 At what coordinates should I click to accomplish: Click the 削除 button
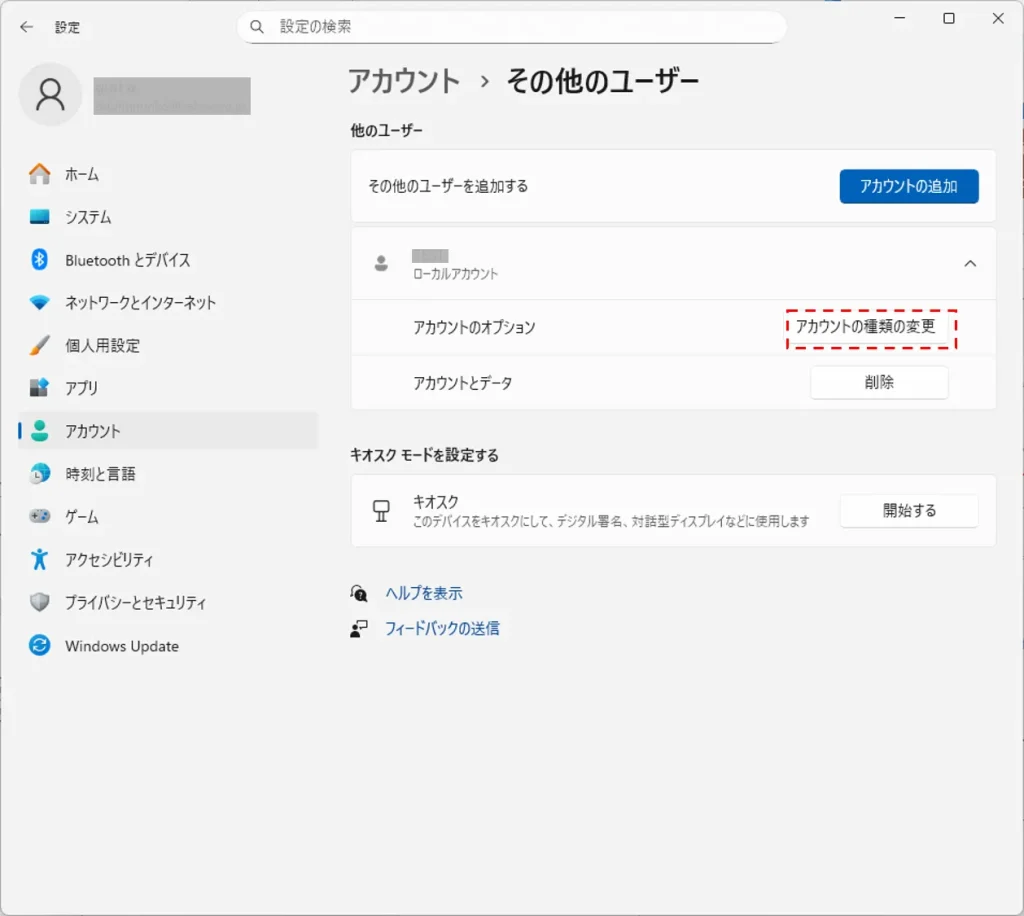tap(878, 383)
